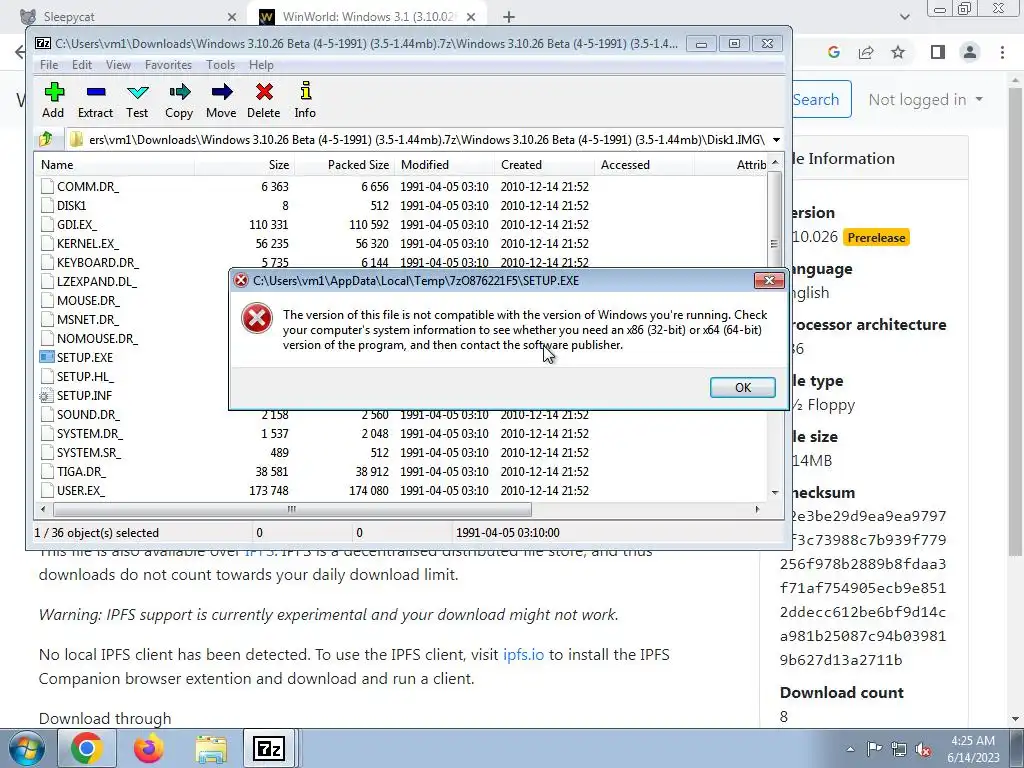The width and height of the screenshot is (1024, 768).
Task: Open the Info tool in 7-Zip
Action: (305, 100)
